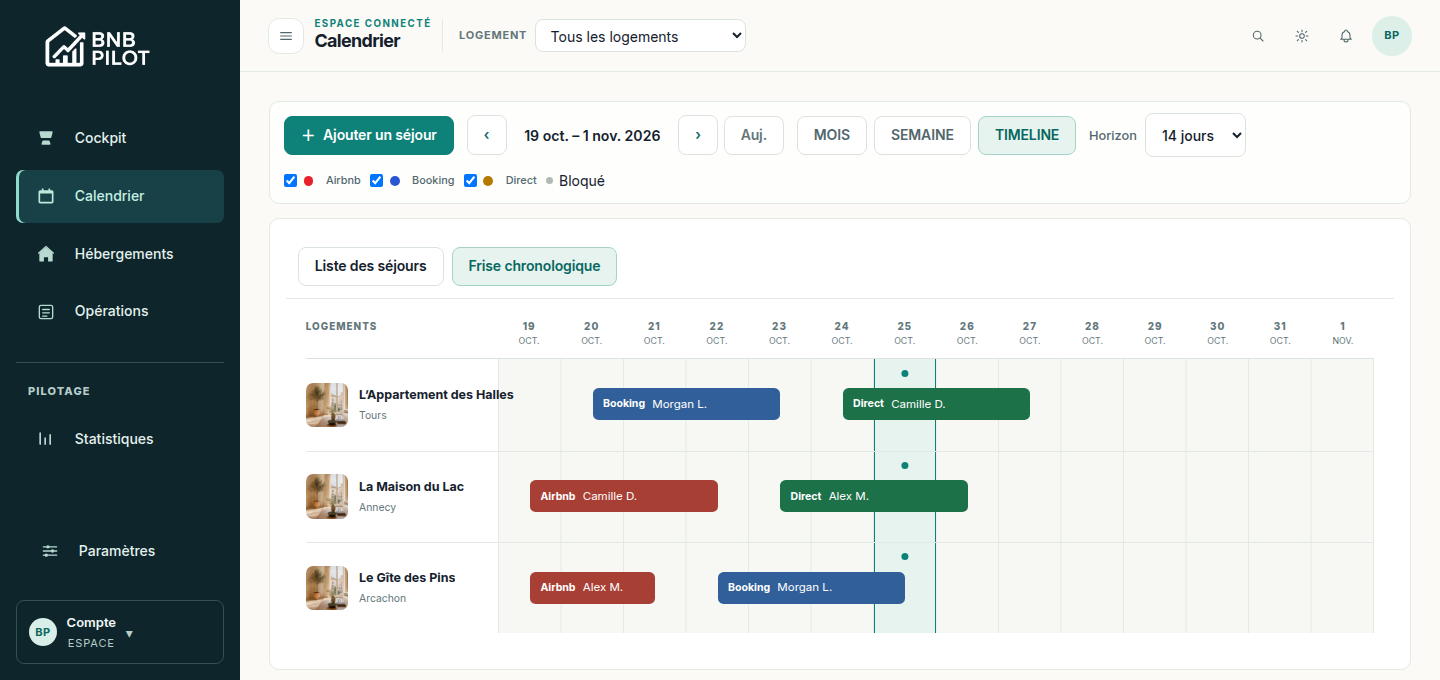Open Direct stay Camille D. in Appartement des Halles

tap(936, 404)
